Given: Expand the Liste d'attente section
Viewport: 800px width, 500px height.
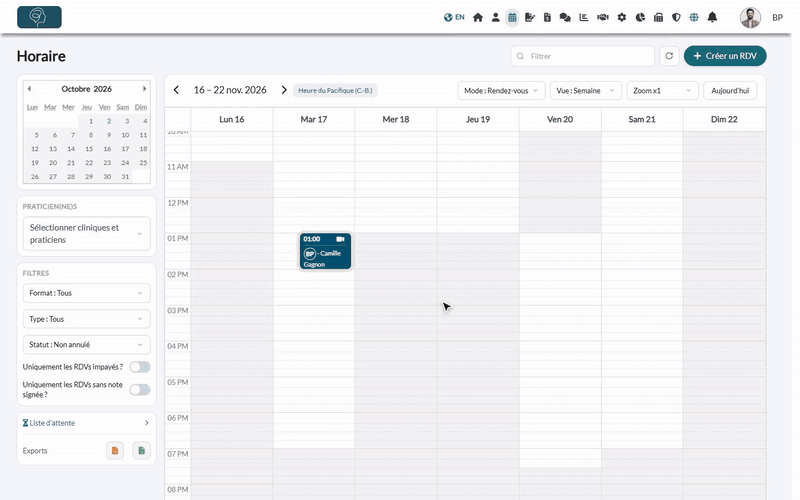Looking at the screenshot, I should tap(86, 423).
